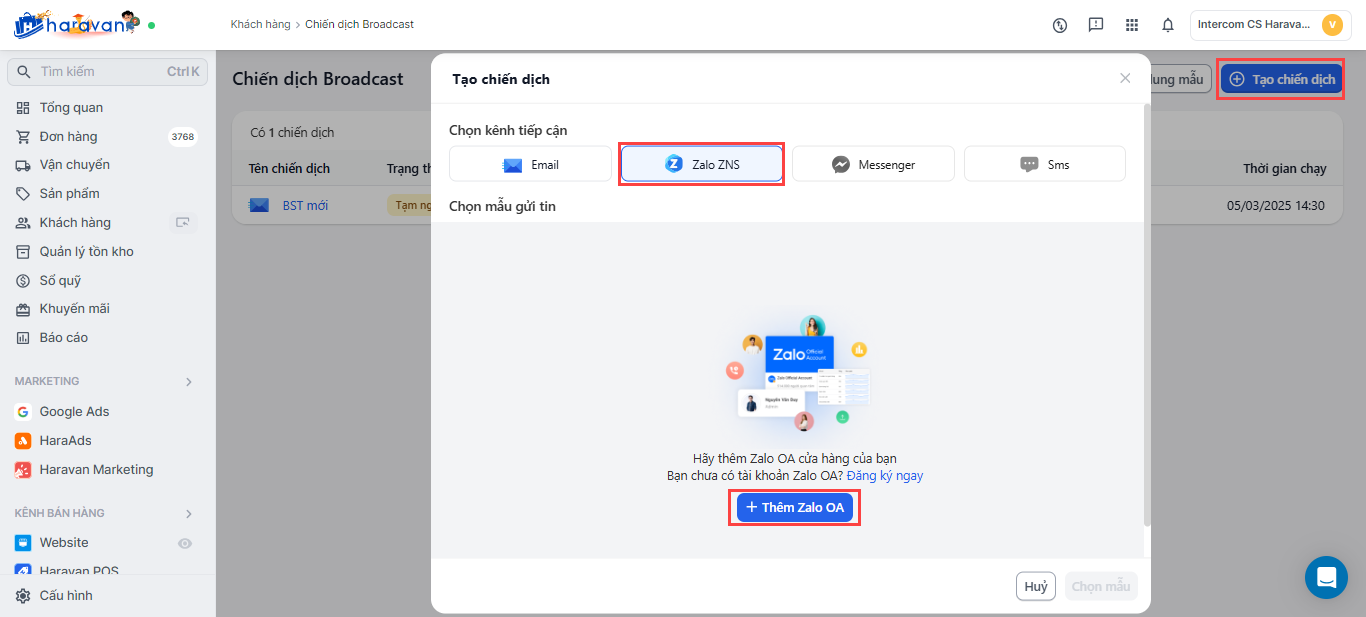Open the Đơn hàng orders section
The height and width of the screenshot is (617, 1366).
click(68, 136)
